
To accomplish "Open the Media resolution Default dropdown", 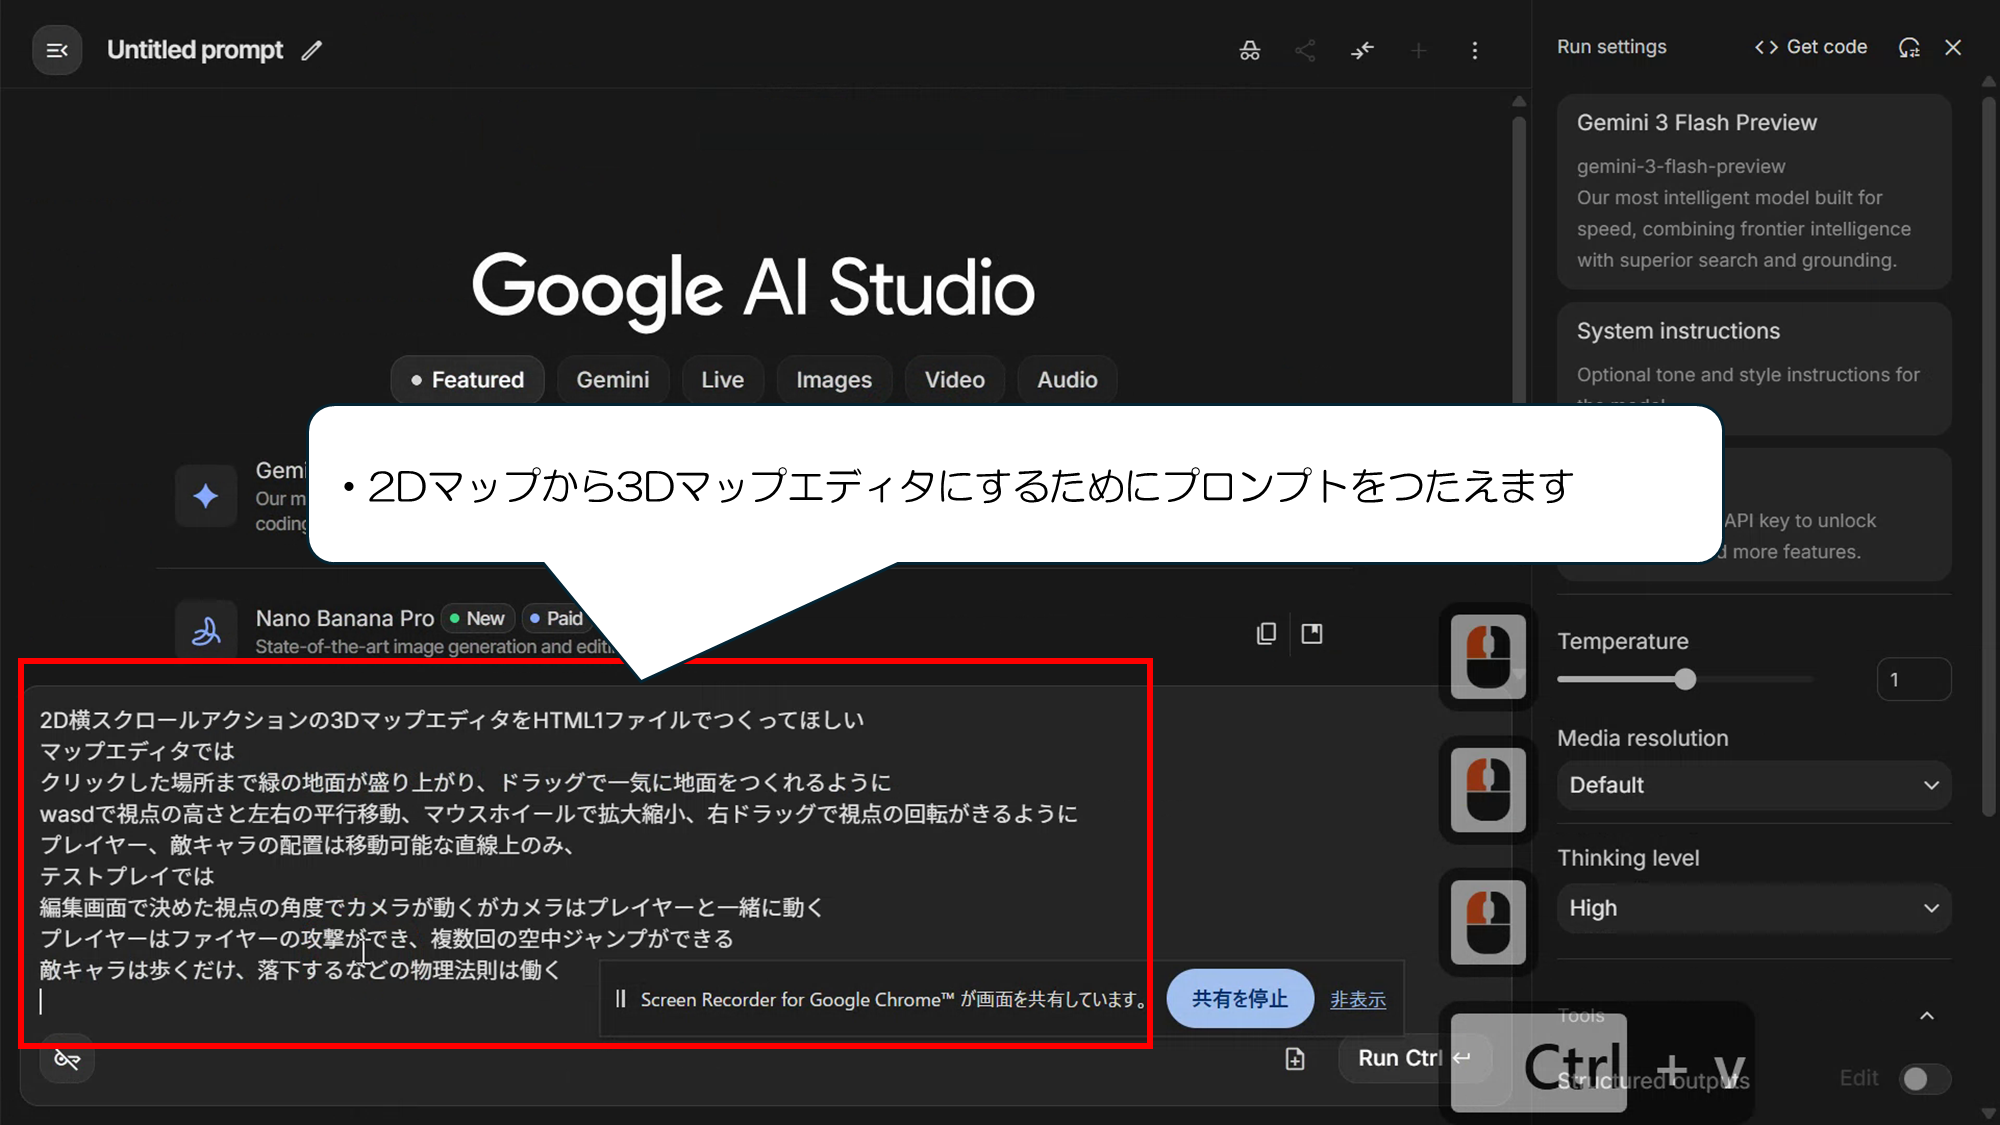I will [1753, 785].
